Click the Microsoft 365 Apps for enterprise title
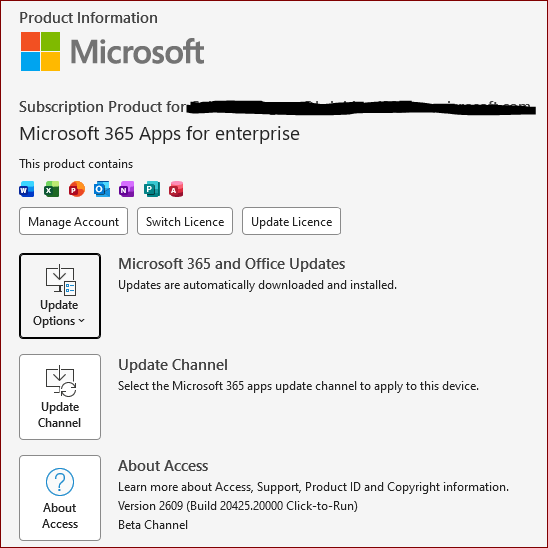This screenshot has width=548, height=548. pyautogui.click(x=159, y=134)
